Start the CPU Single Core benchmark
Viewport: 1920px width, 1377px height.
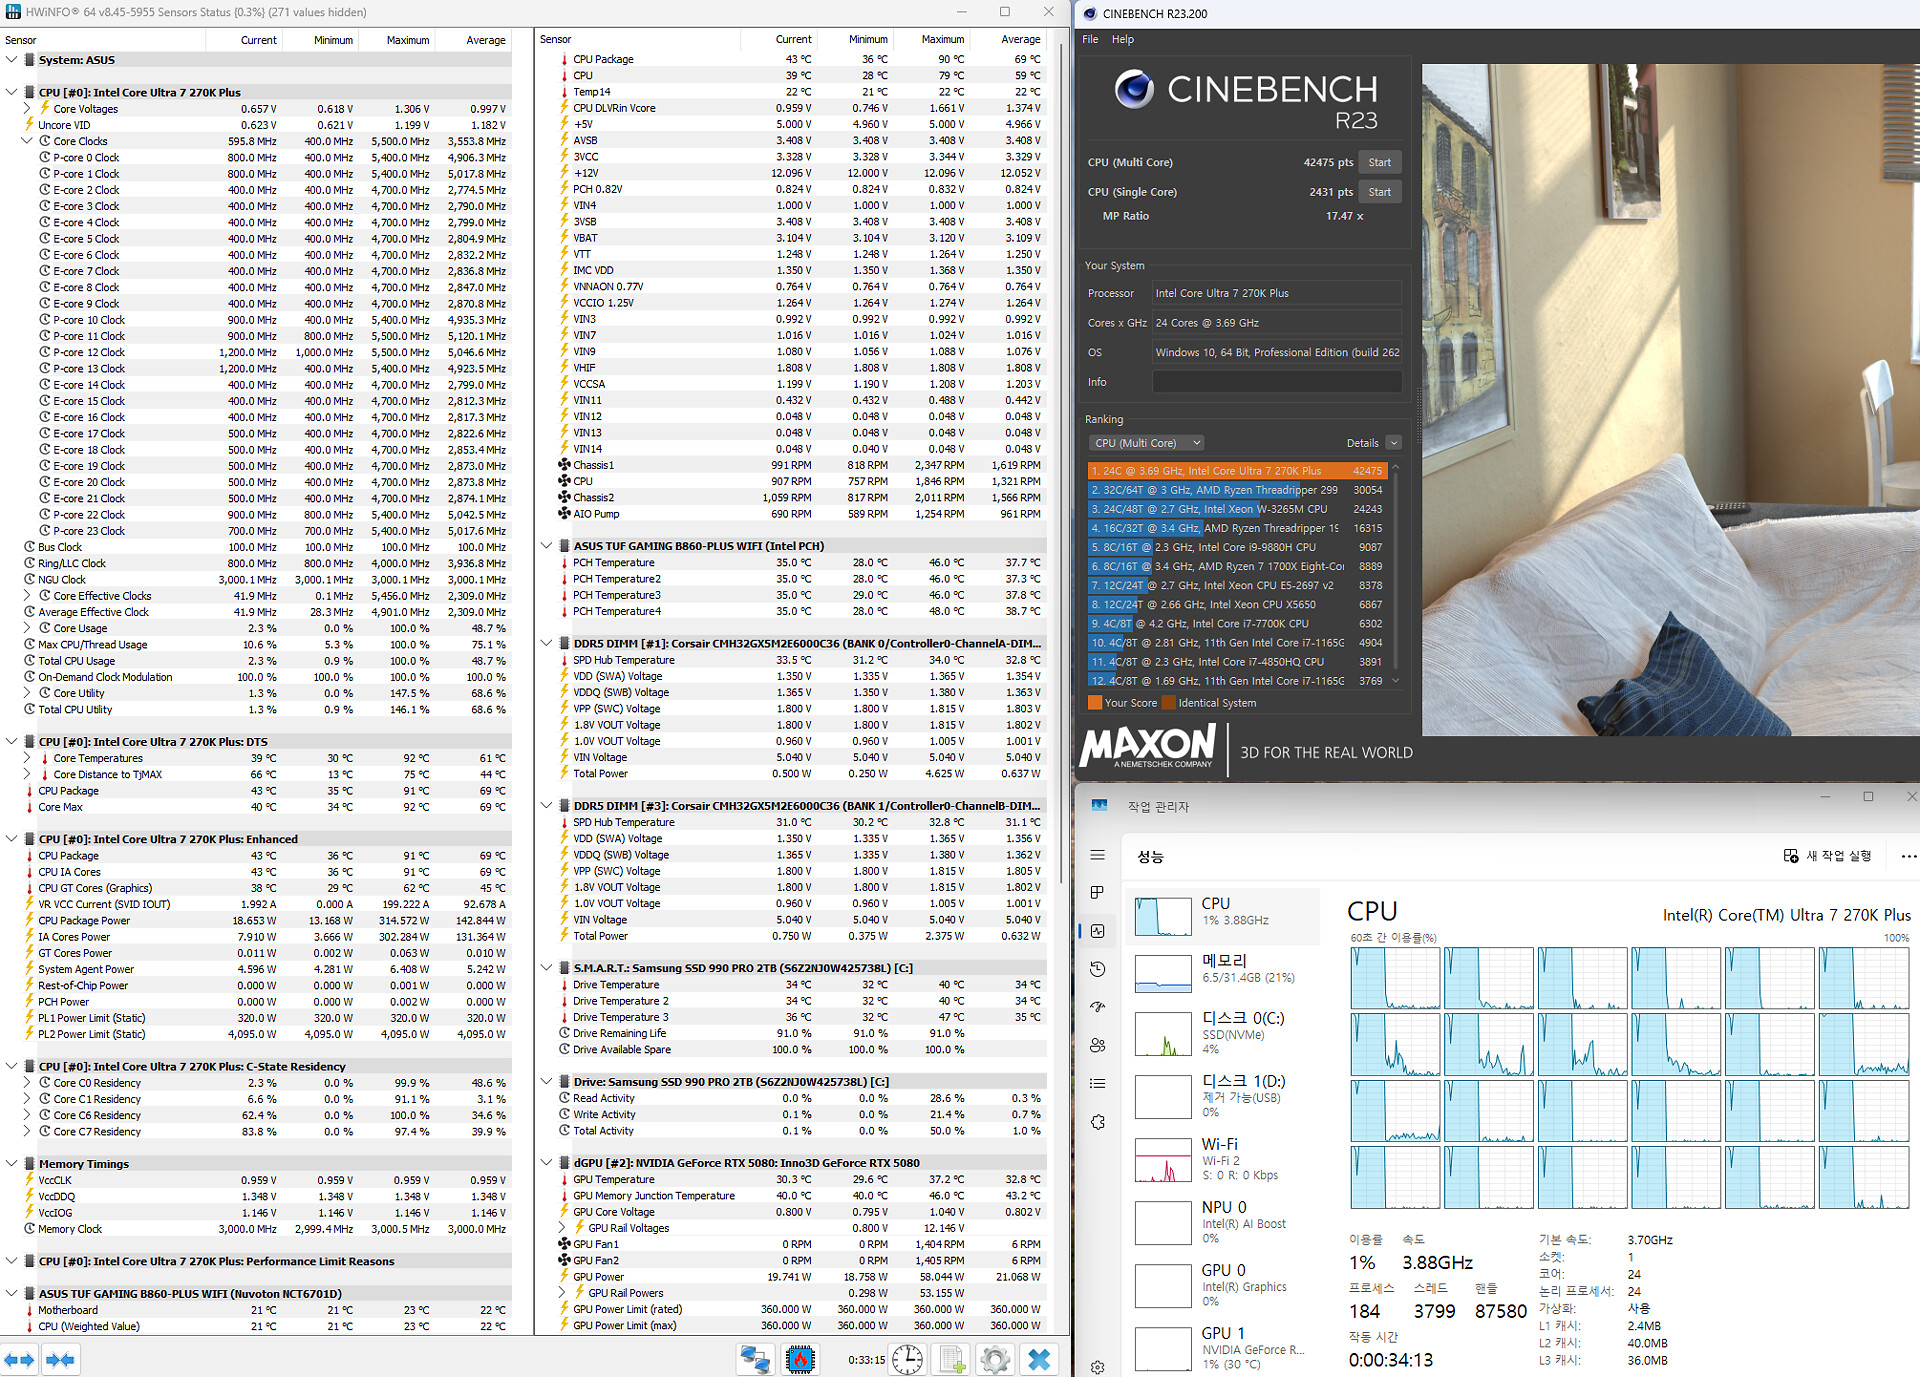point(1379,192)
